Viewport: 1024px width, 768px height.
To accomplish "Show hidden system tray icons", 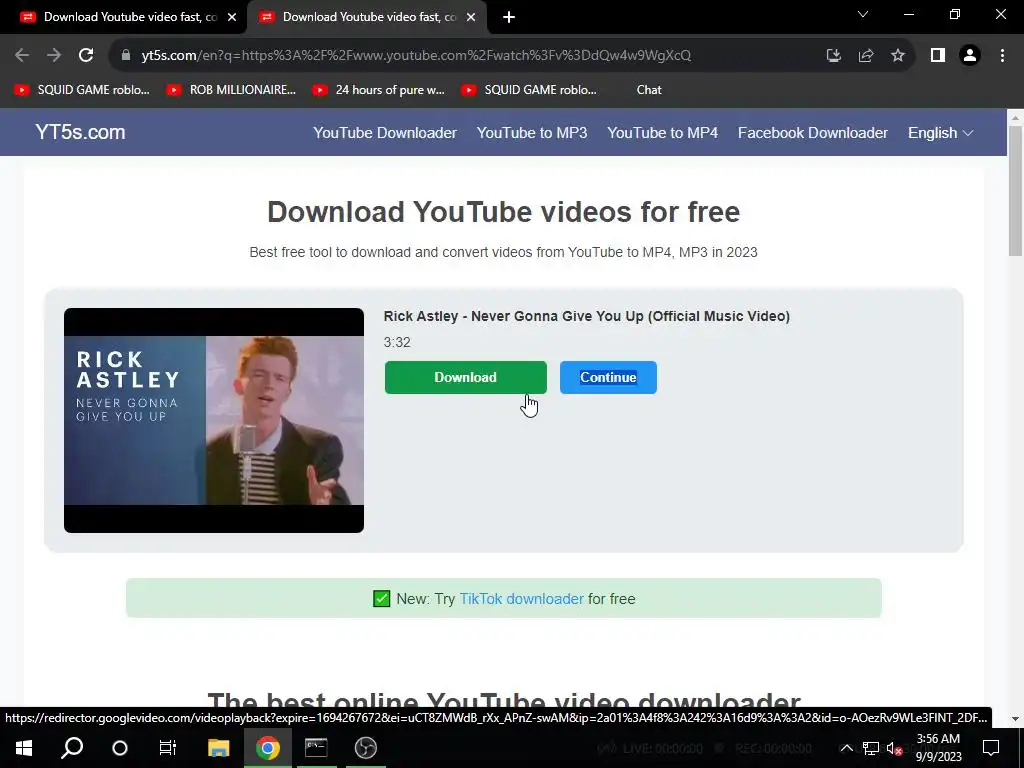I will coord(846,748).
